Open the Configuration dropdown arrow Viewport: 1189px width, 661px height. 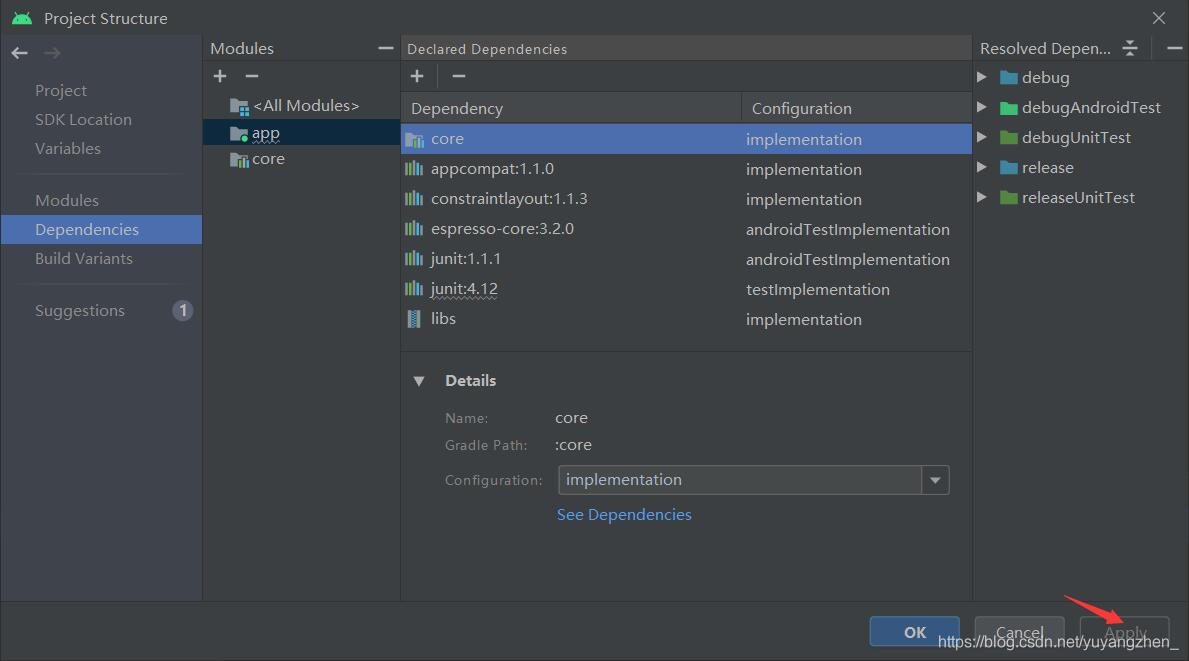coord(935,480)
